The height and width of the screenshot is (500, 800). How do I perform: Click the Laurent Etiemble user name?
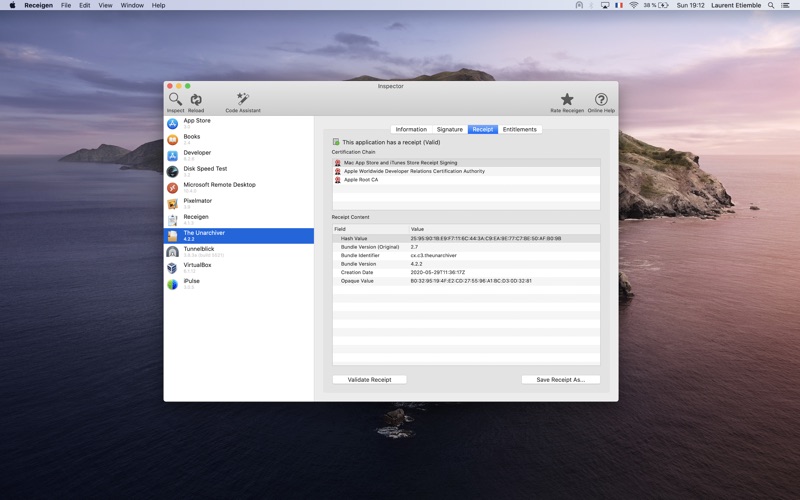point(736,5)
